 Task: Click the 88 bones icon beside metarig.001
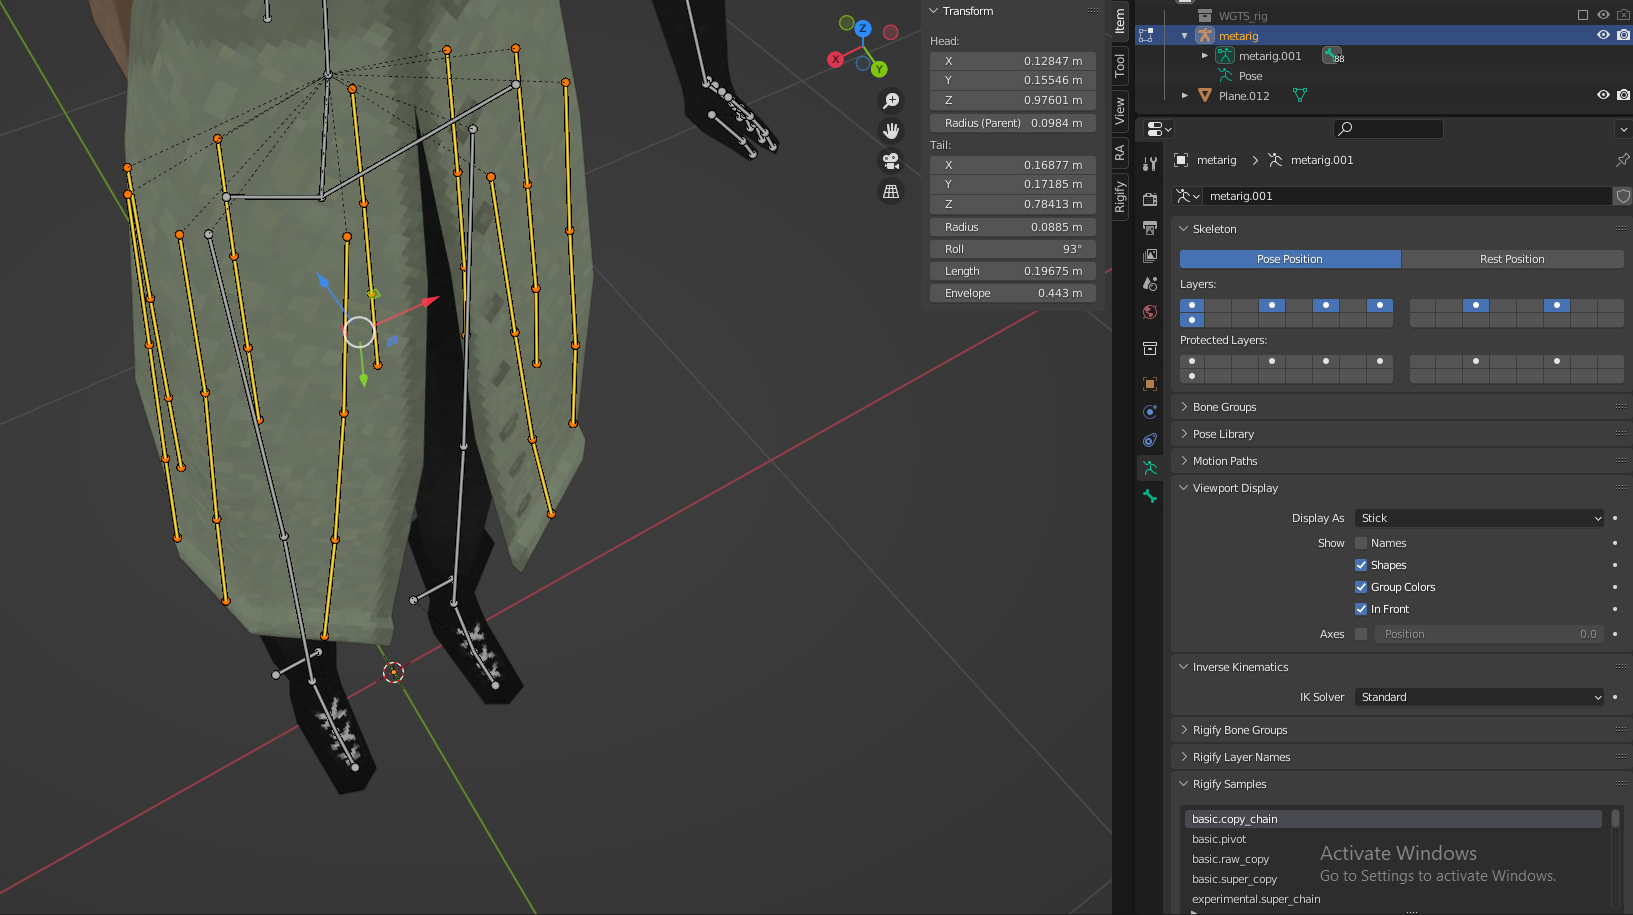point(1333,56)
